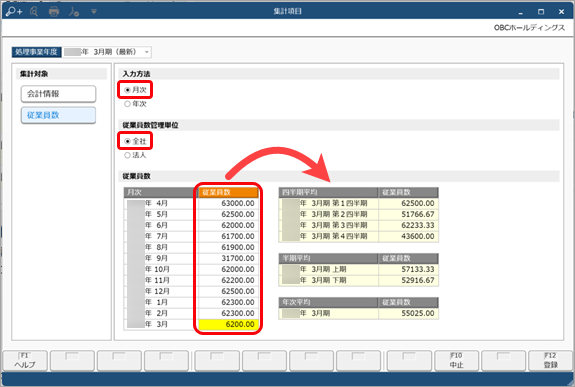The height and width of the screenshot is (387, 575).
Task: Click the 第4四半期 value 43600.00
Action: coord(408,237)
